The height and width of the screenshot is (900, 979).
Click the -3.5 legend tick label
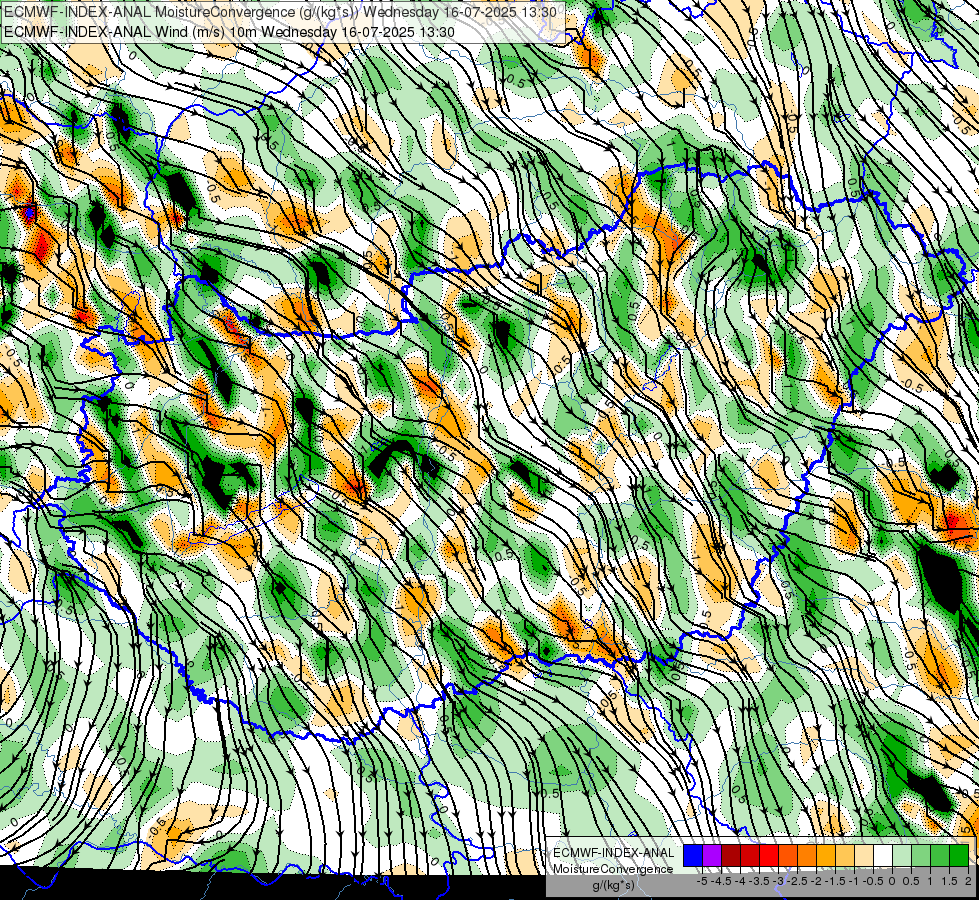(759, 881)
